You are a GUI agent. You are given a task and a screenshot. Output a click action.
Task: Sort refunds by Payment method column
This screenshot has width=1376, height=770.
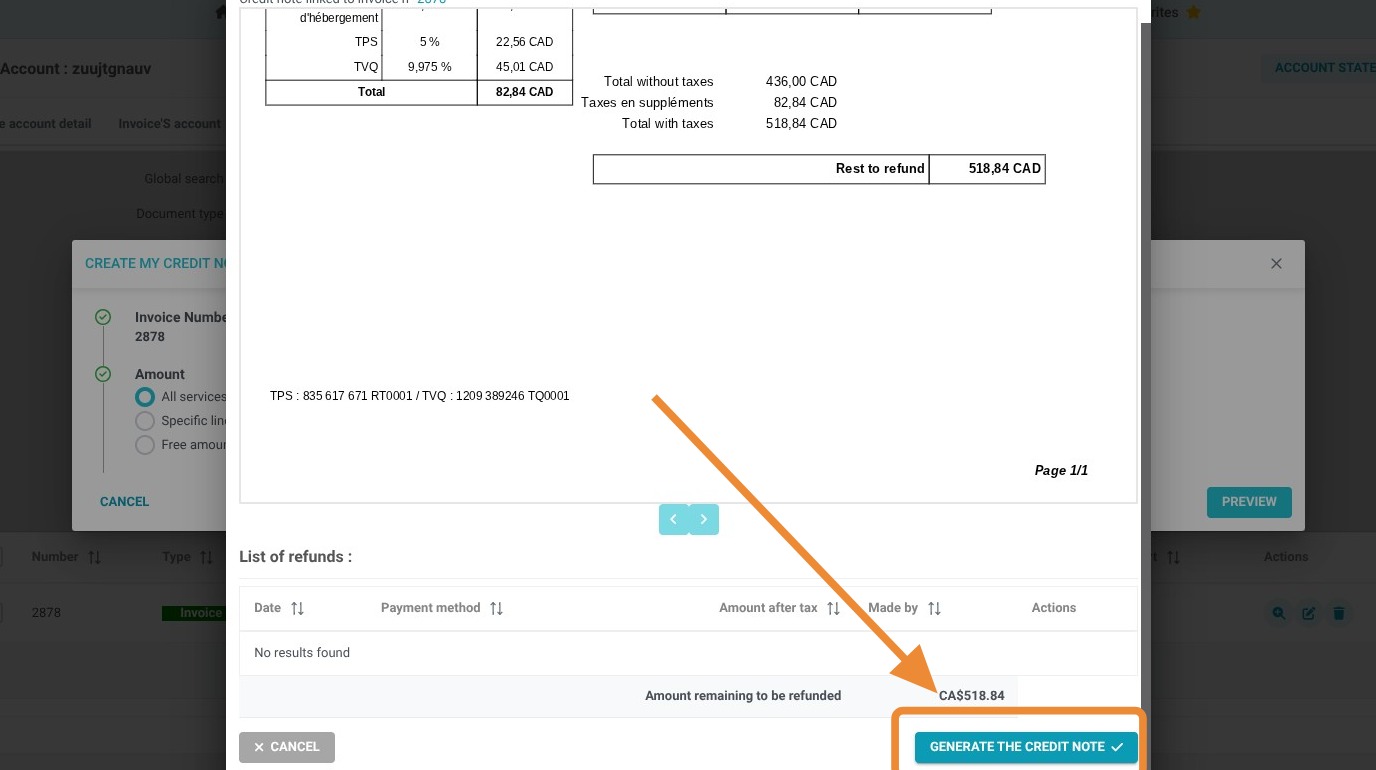[496, 608]
